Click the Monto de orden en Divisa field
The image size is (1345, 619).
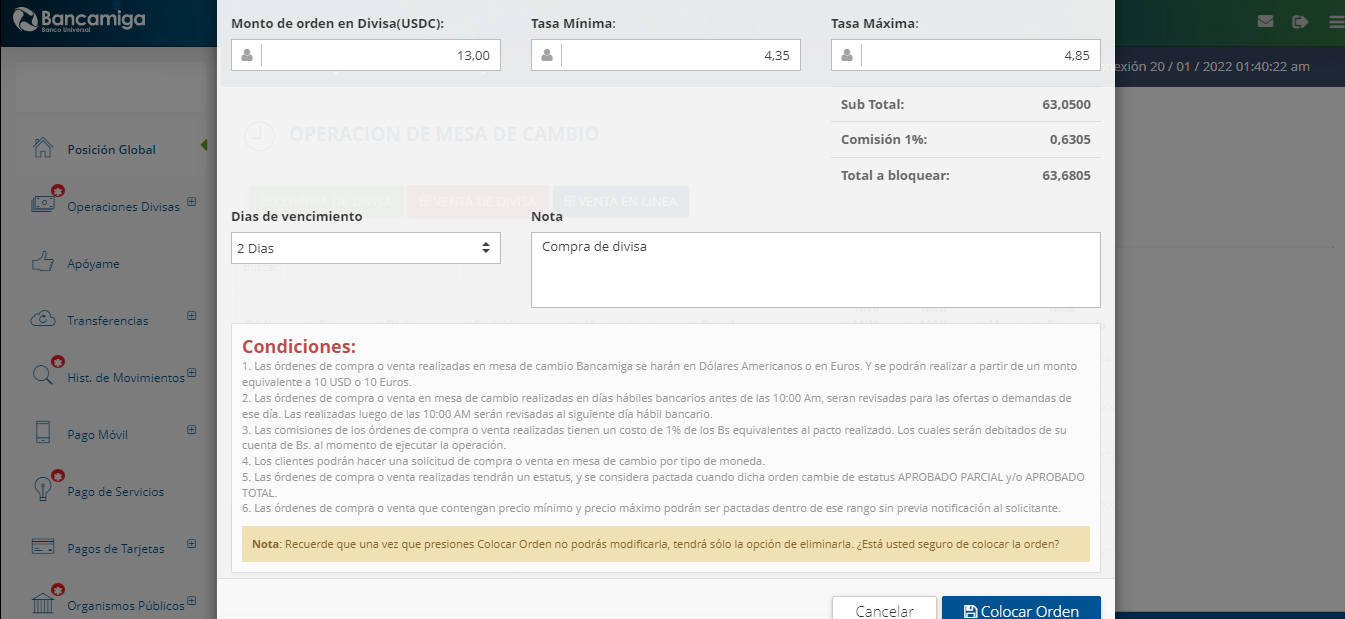[380, 55]
